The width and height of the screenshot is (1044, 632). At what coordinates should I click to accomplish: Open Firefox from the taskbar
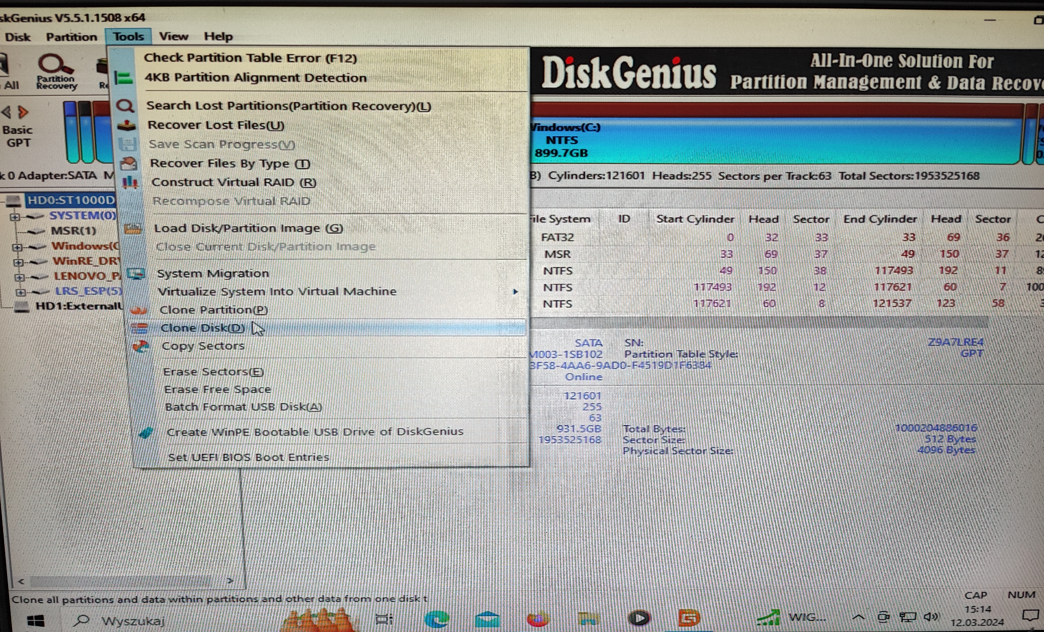click(x=537, y=619)
